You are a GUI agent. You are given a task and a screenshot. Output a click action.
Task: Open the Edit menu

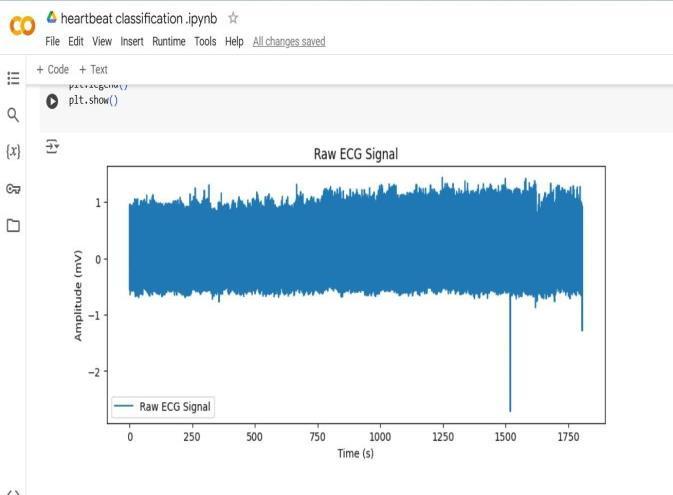click(76, 42)
